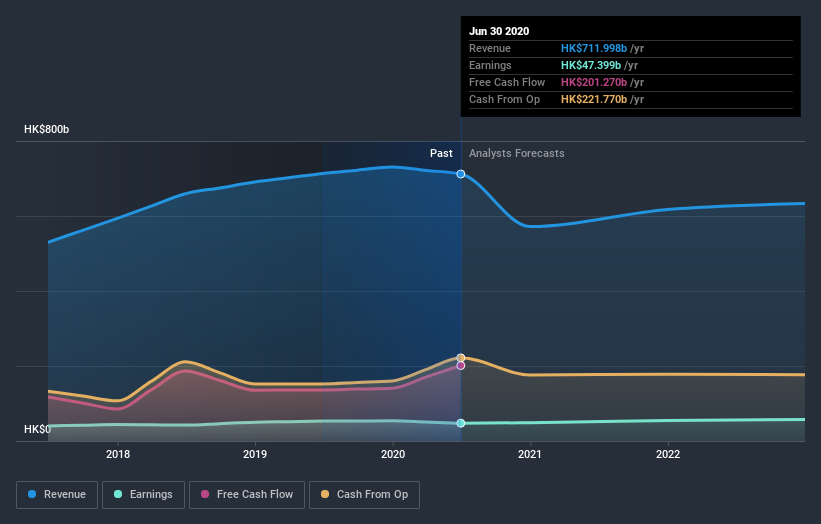Select the Cash From Op marker at Jun 2020
Image resolution: width=821 pixels, height=524 pixels.
(x=461, y=358)
